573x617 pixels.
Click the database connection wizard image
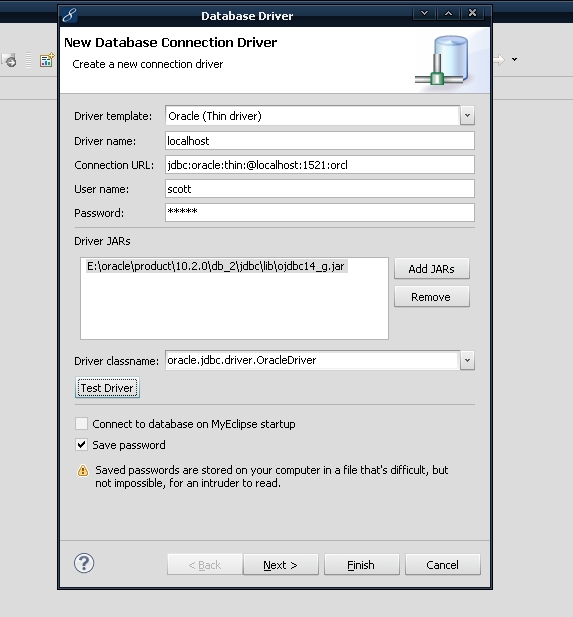coord(443,60)
